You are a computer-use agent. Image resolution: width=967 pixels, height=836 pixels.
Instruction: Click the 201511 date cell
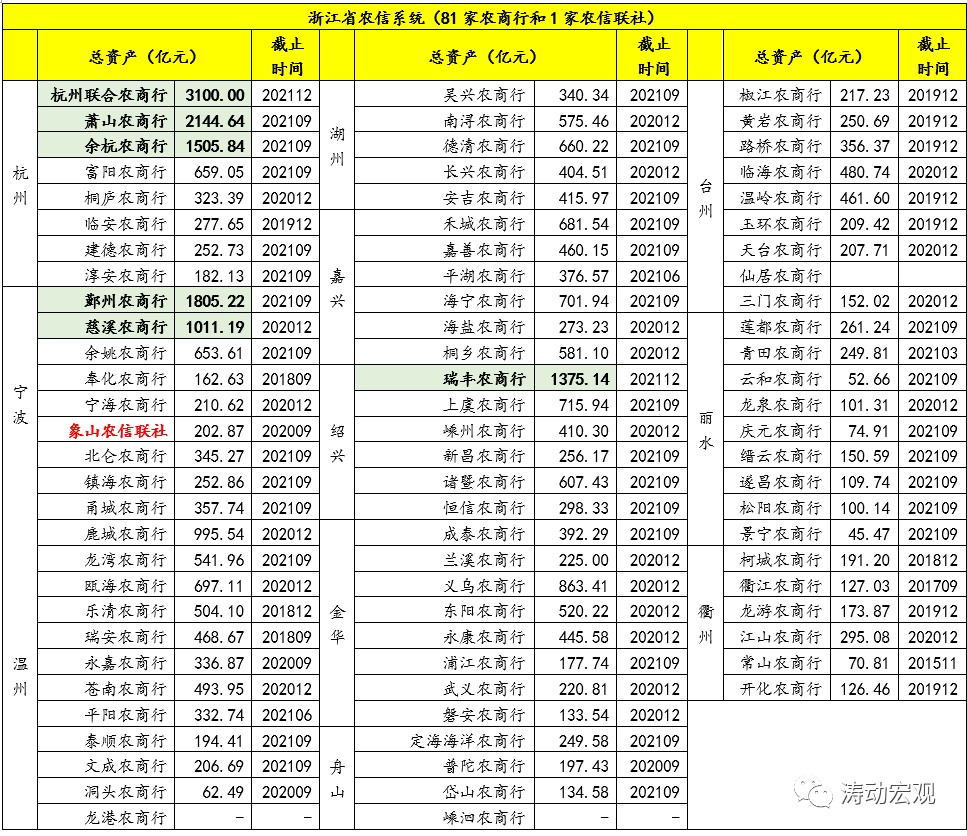pos(932,663)
